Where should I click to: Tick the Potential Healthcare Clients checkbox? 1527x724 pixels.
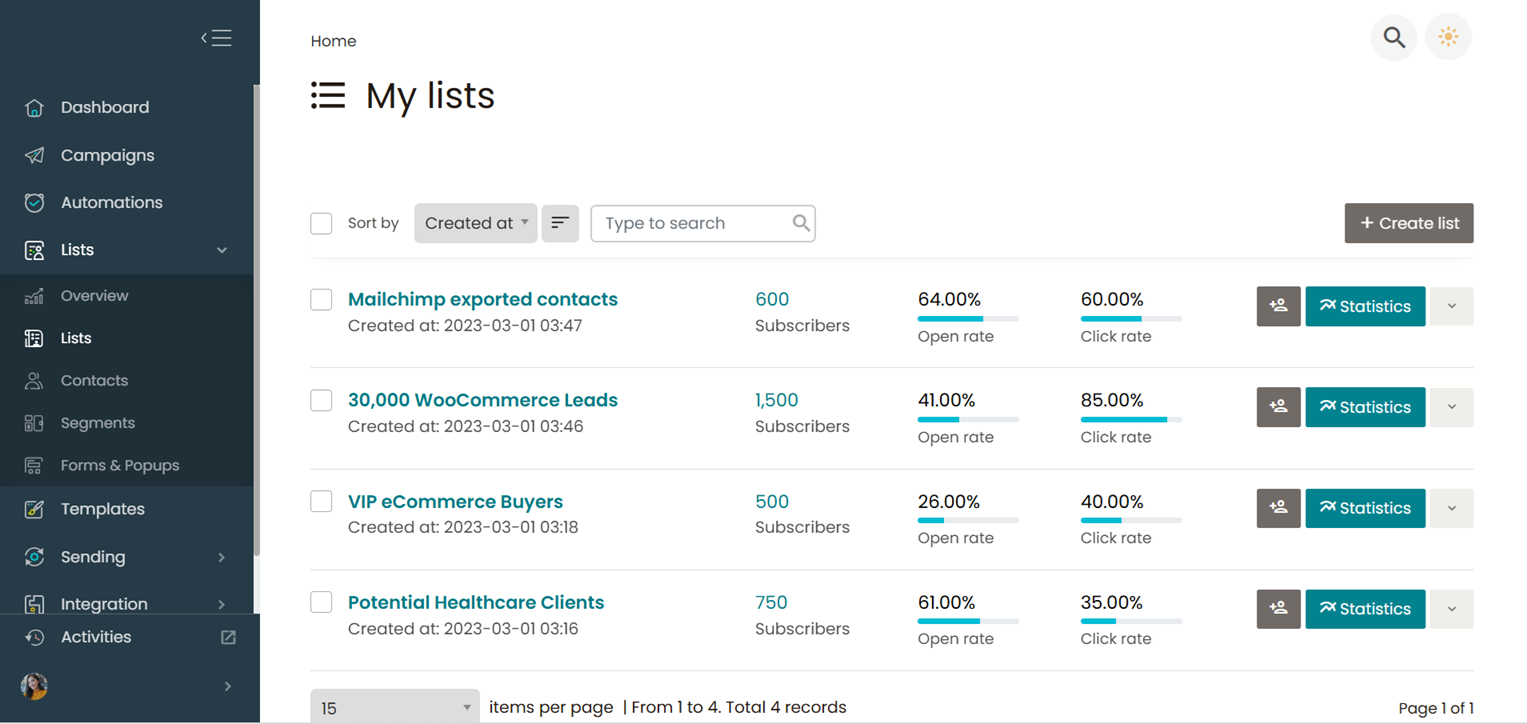[321, 602]
